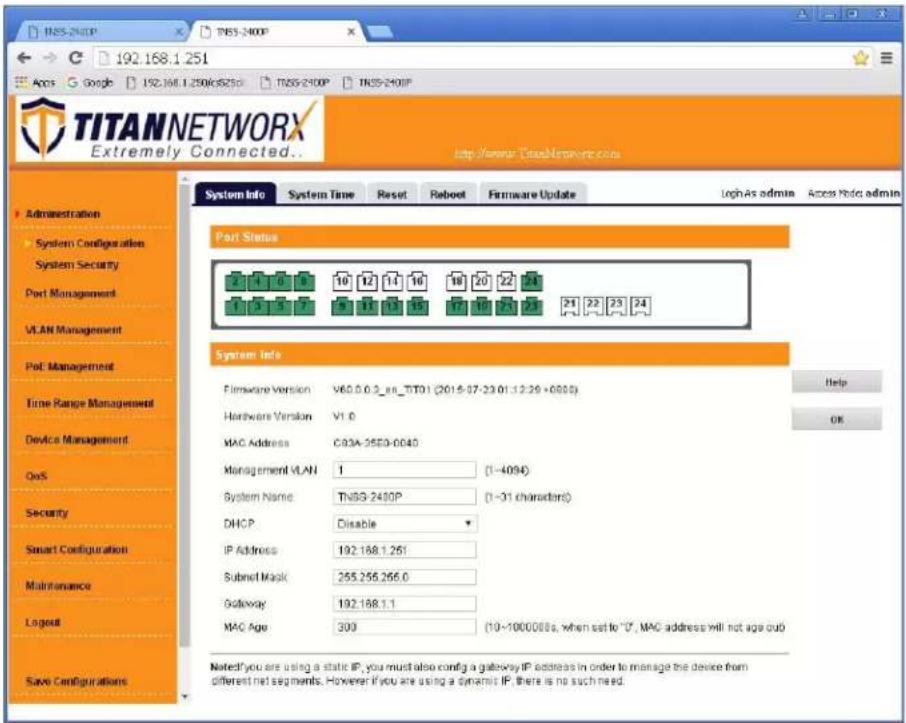Image resolution: width=906 pixels, height=723 pixels.
Task: Select port 7 in Port Status
Action: [x=305, y=305]
